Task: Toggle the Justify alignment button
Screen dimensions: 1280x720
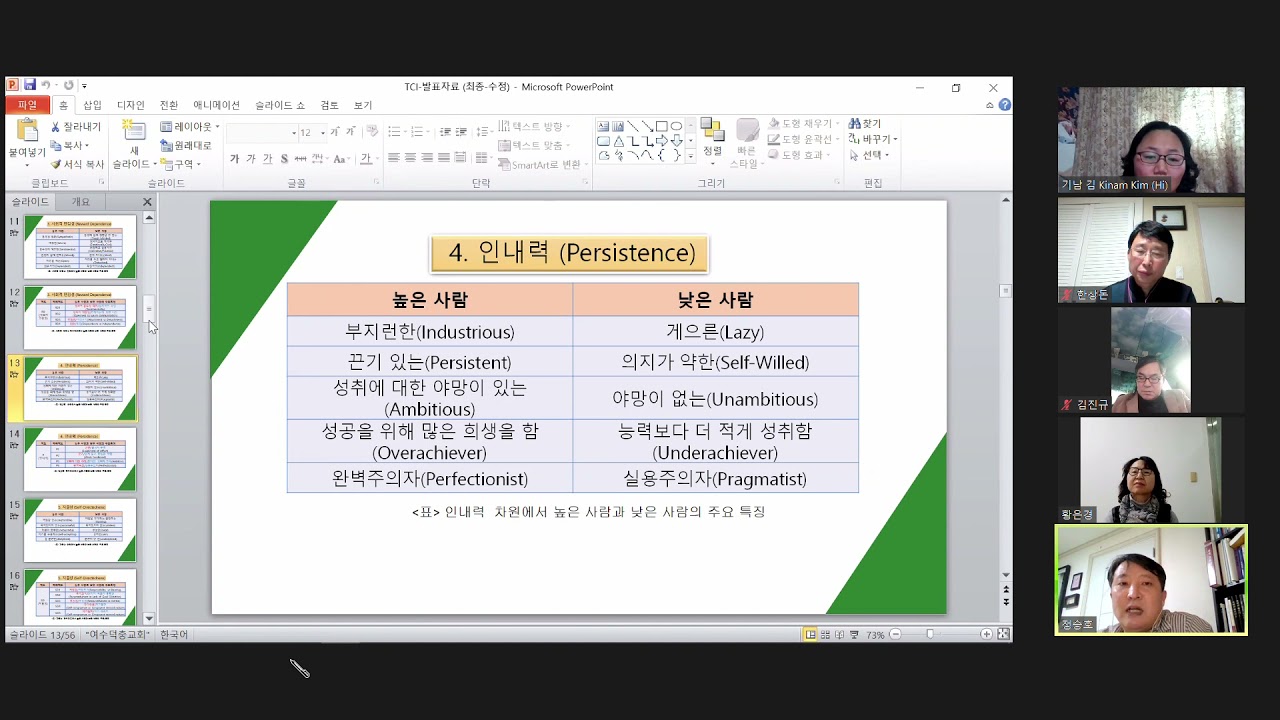Action: [443, 158]
